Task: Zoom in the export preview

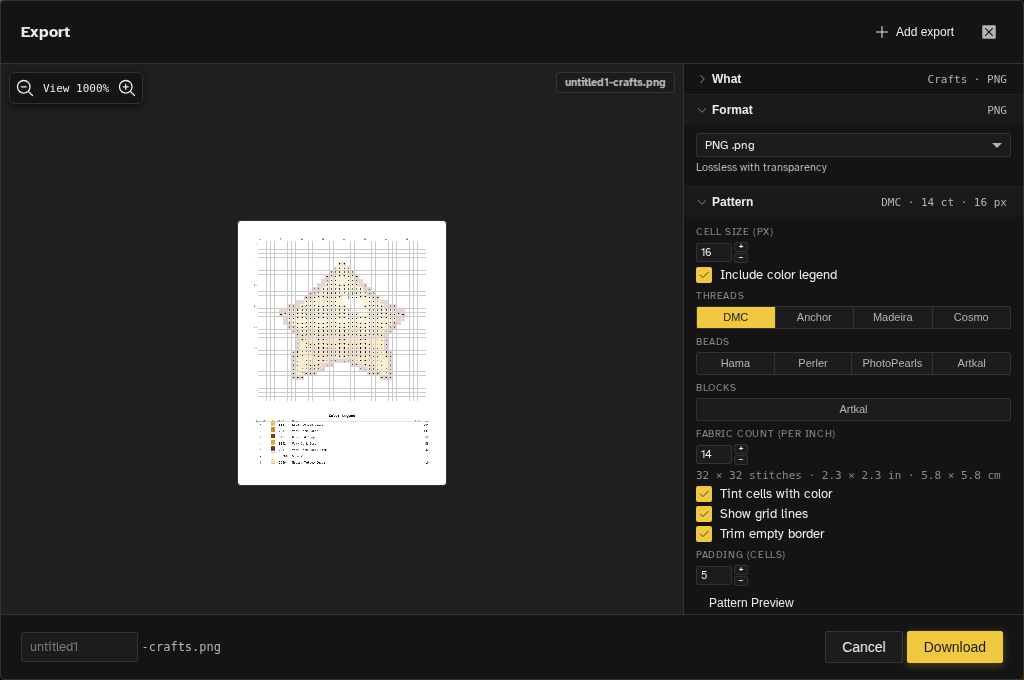Action: (127, 88)
